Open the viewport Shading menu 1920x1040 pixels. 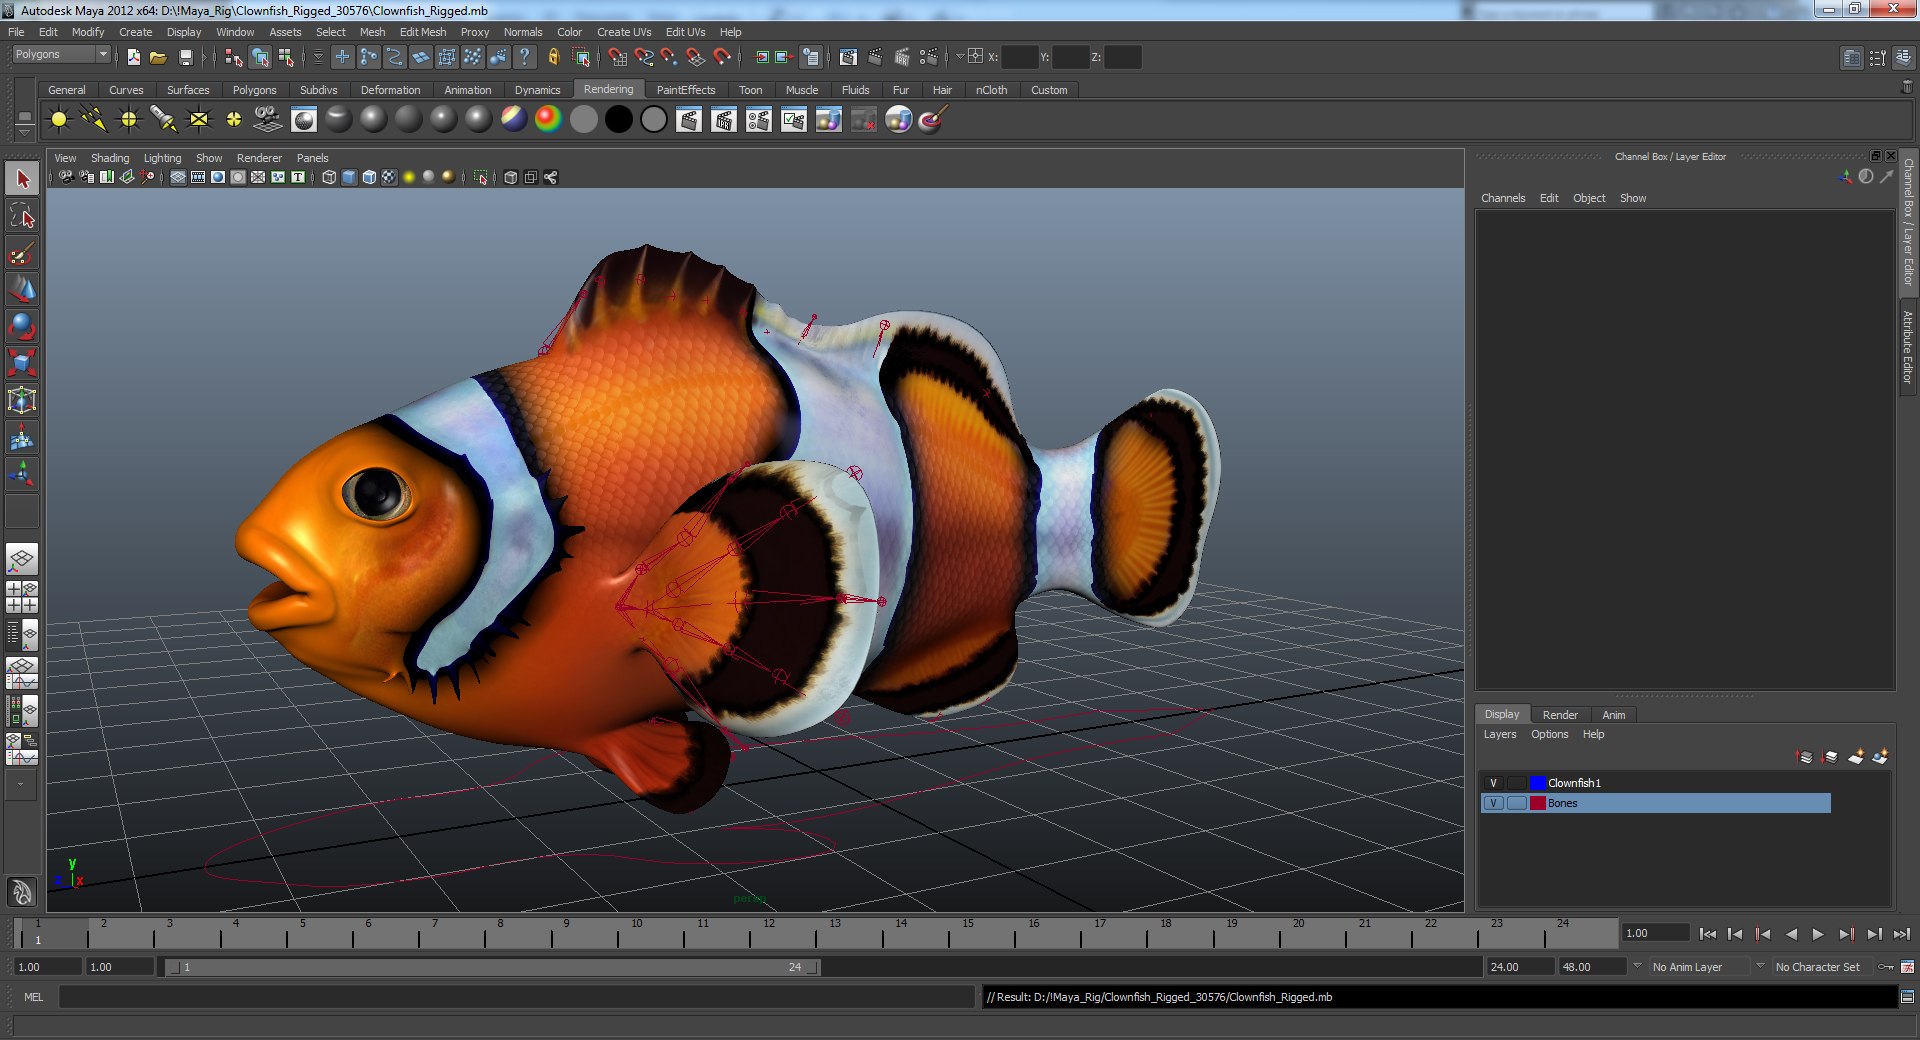pos(110,158)
